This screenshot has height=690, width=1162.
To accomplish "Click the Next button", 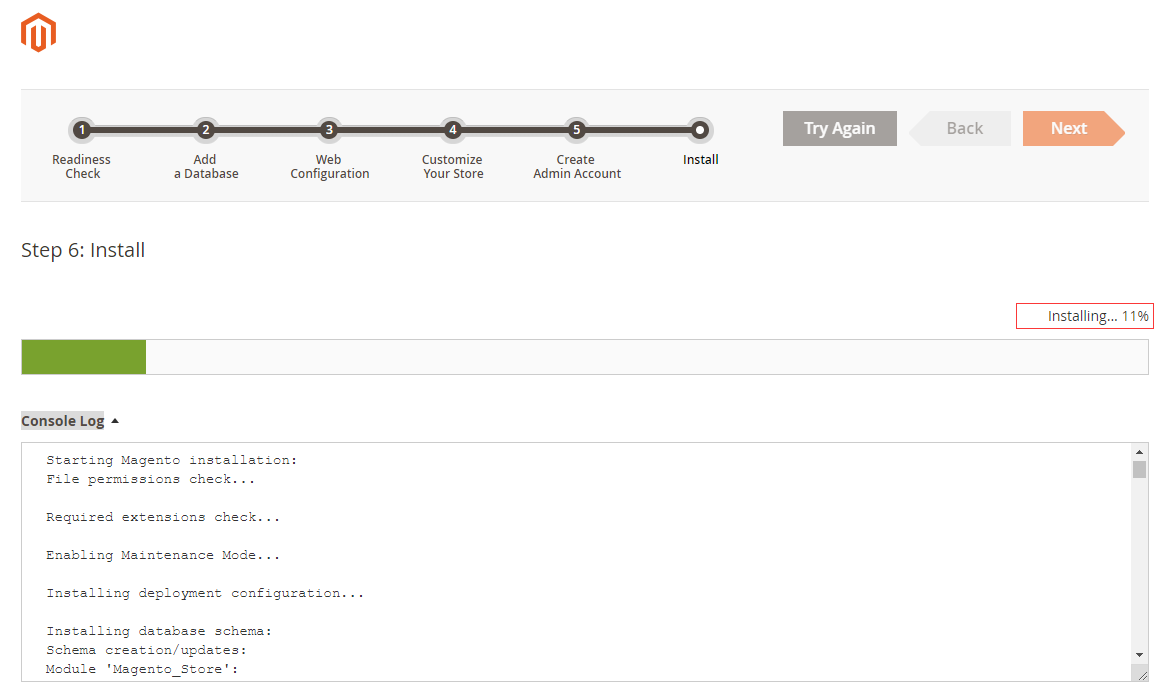I will click(1068, 128).
